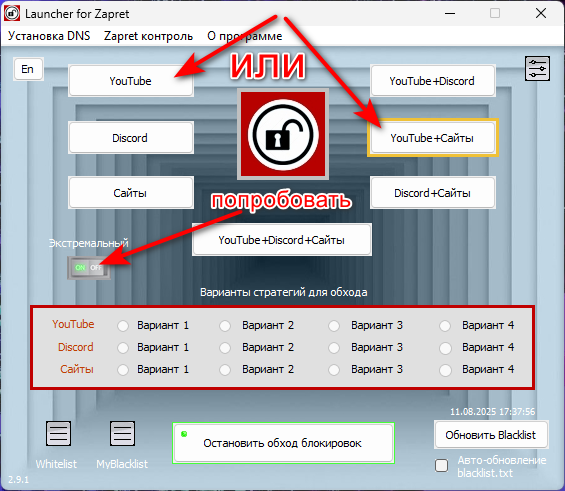Minimize the Launcher for Zapret window
The width and height of the screenshot is (565, 491).
coord(450,13)
